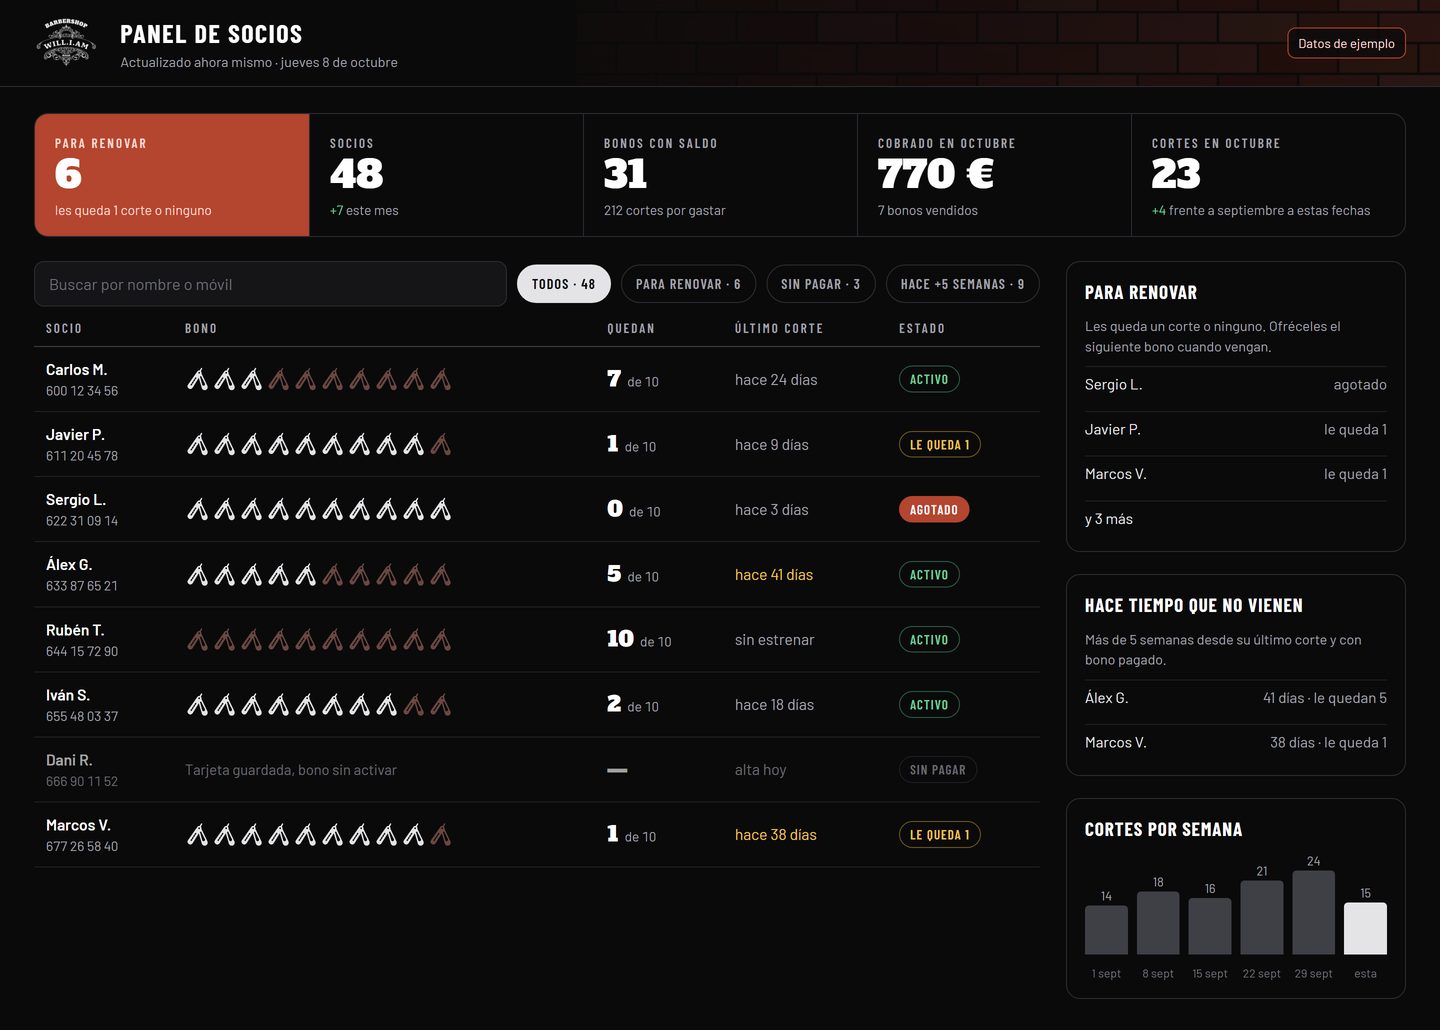Click the Will.I.Am barbershop logo
The width and height of the screenshot is (1440, 1030).
coord(66,43)
